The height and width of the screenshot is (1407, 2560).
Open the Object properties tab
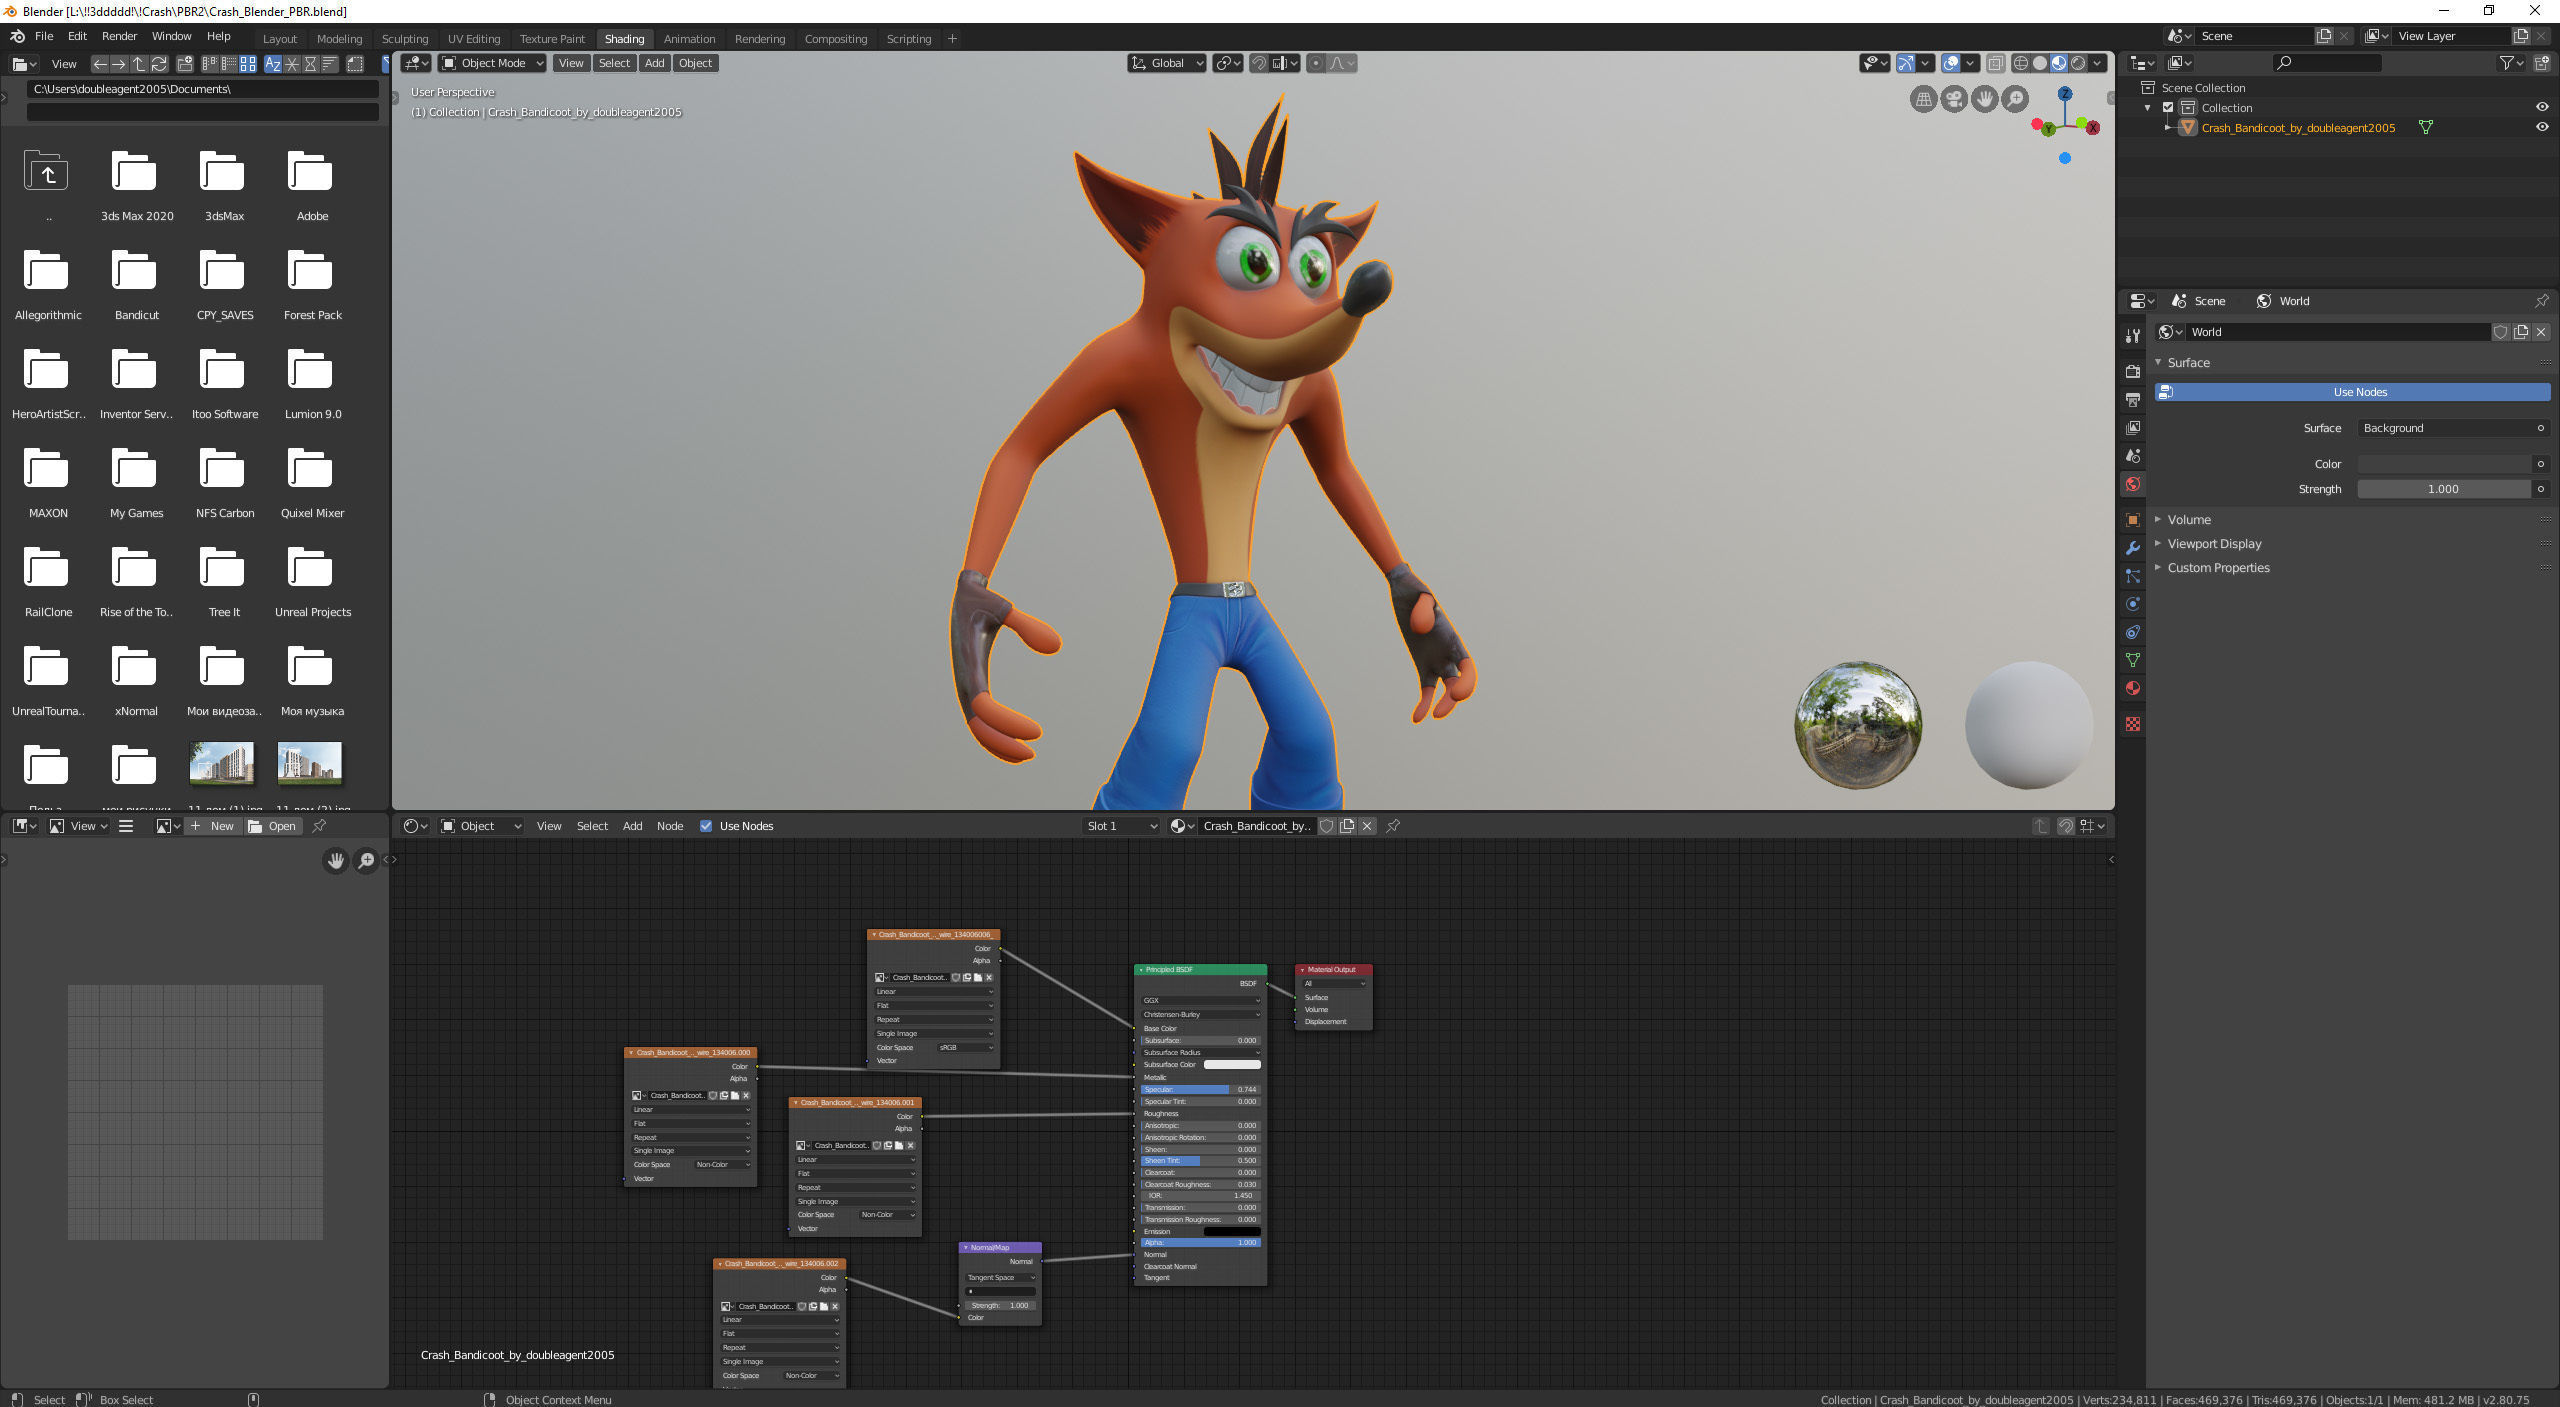[x=2133, y=519]
